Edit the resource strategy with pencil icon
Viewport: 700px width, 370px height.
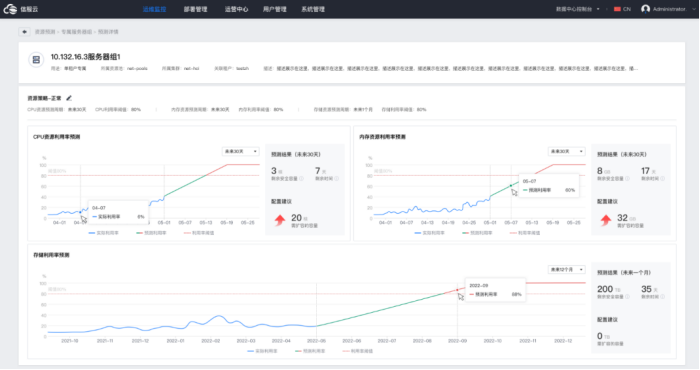pos(69,98)
